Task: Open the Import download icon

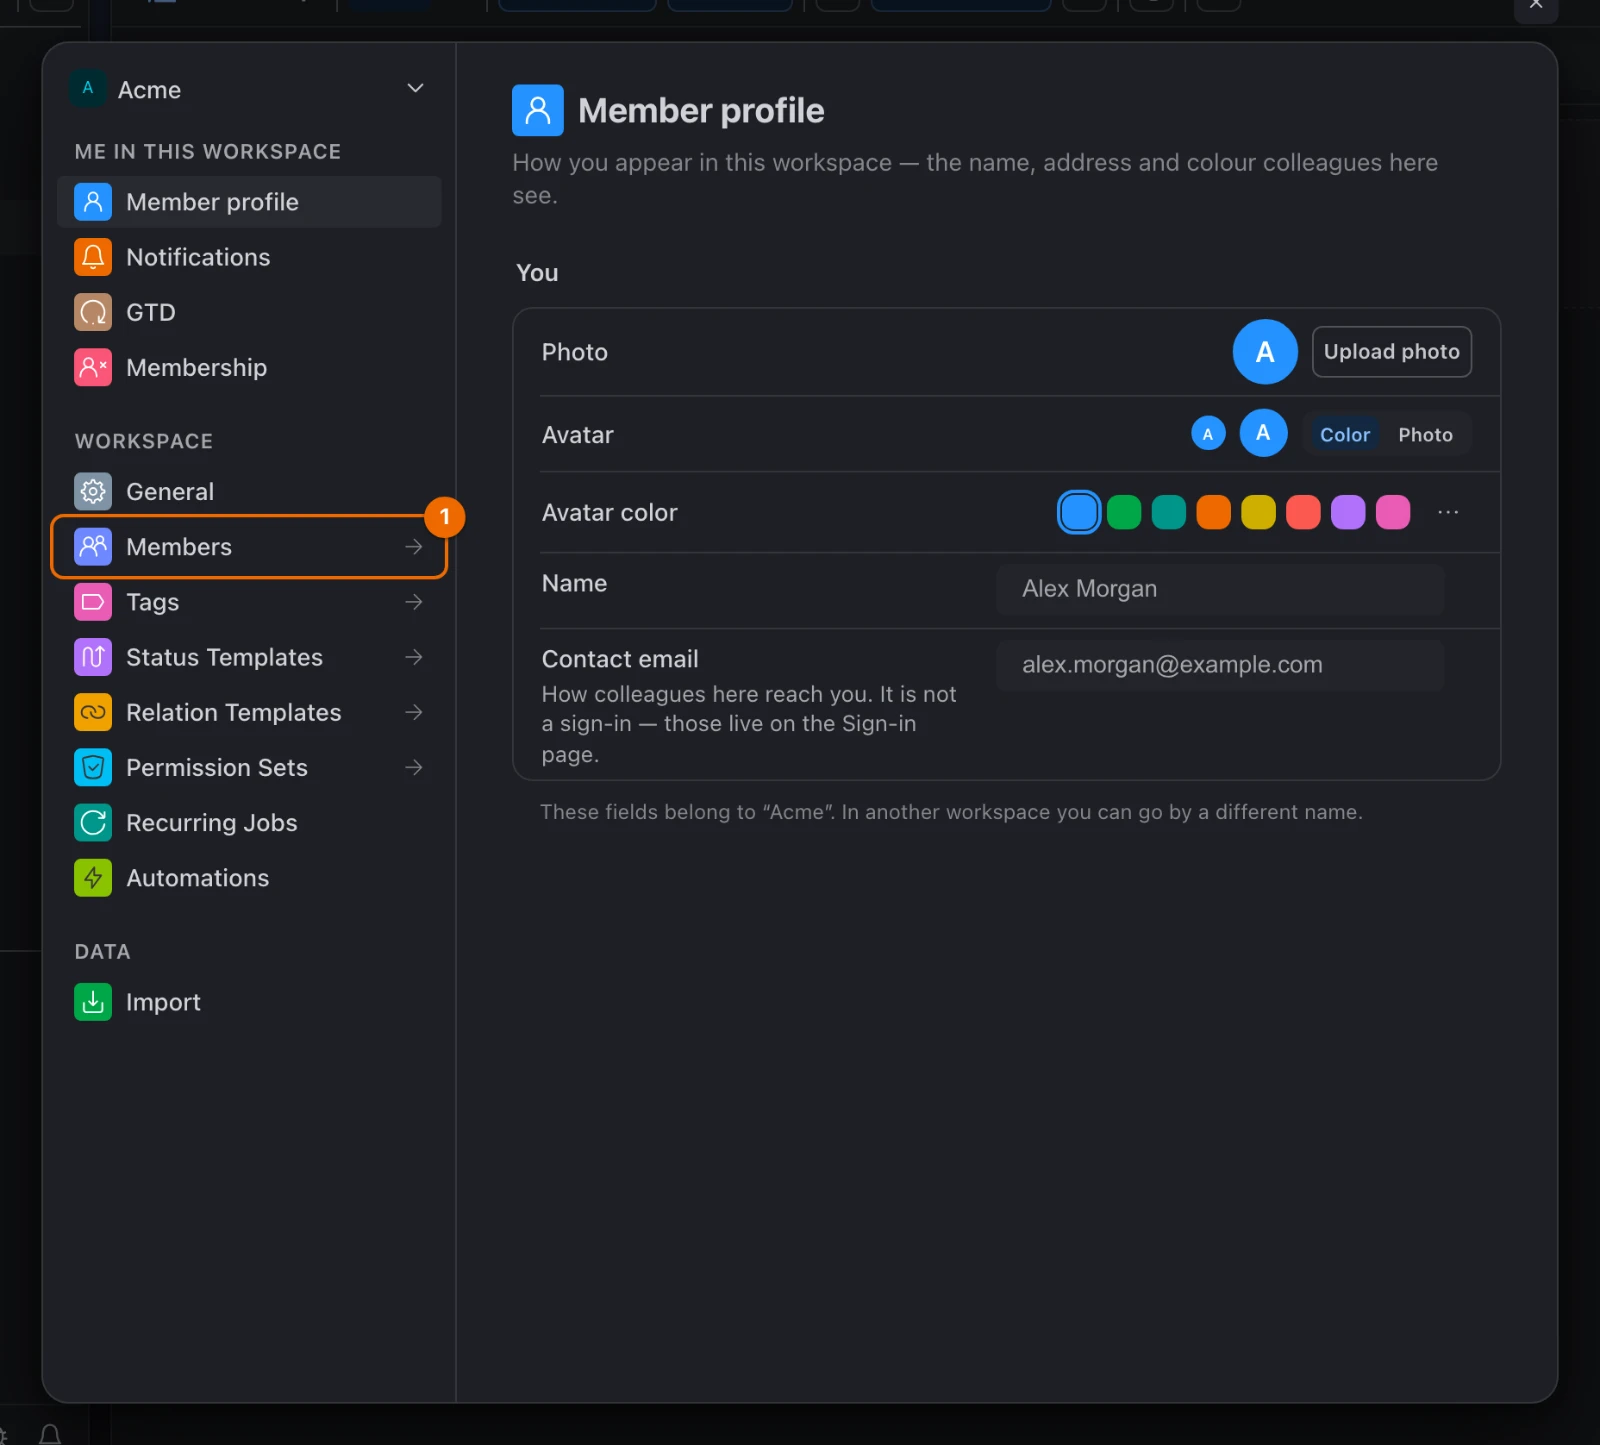Action: tap(93, 1002)
